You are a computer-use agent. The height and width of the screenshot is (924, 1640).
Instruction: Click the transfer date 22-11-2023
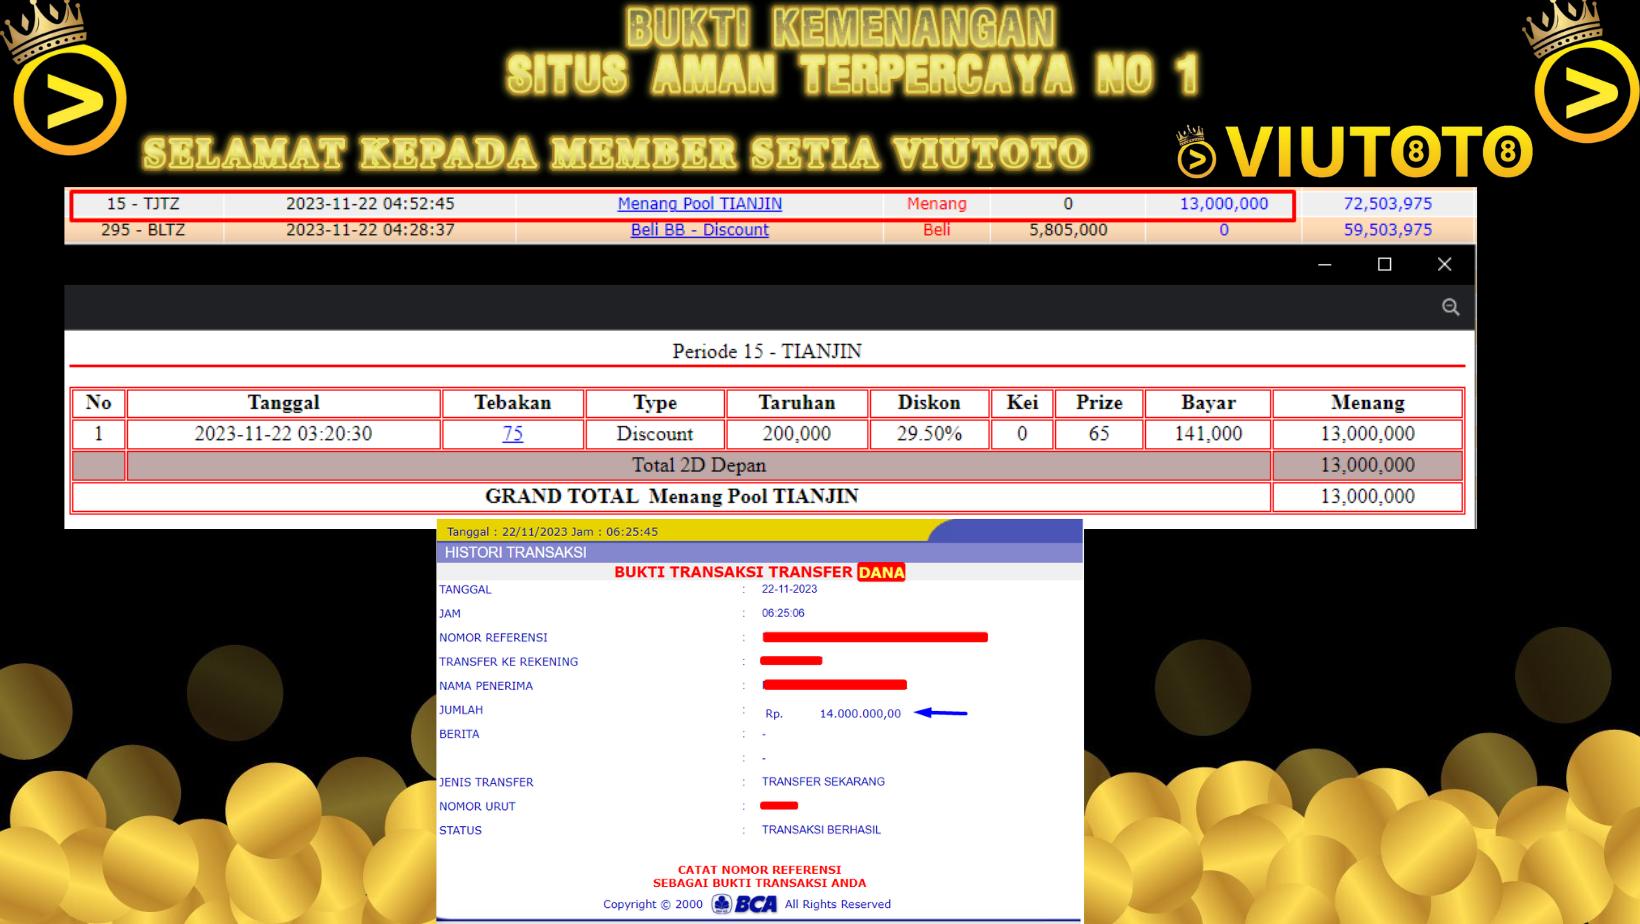790,589
